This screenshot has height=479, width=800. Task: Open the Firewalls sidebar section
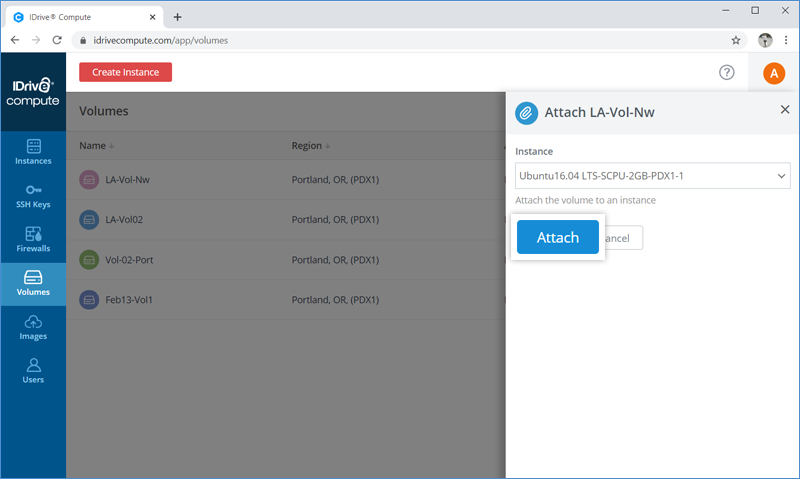tap(33, 240)
